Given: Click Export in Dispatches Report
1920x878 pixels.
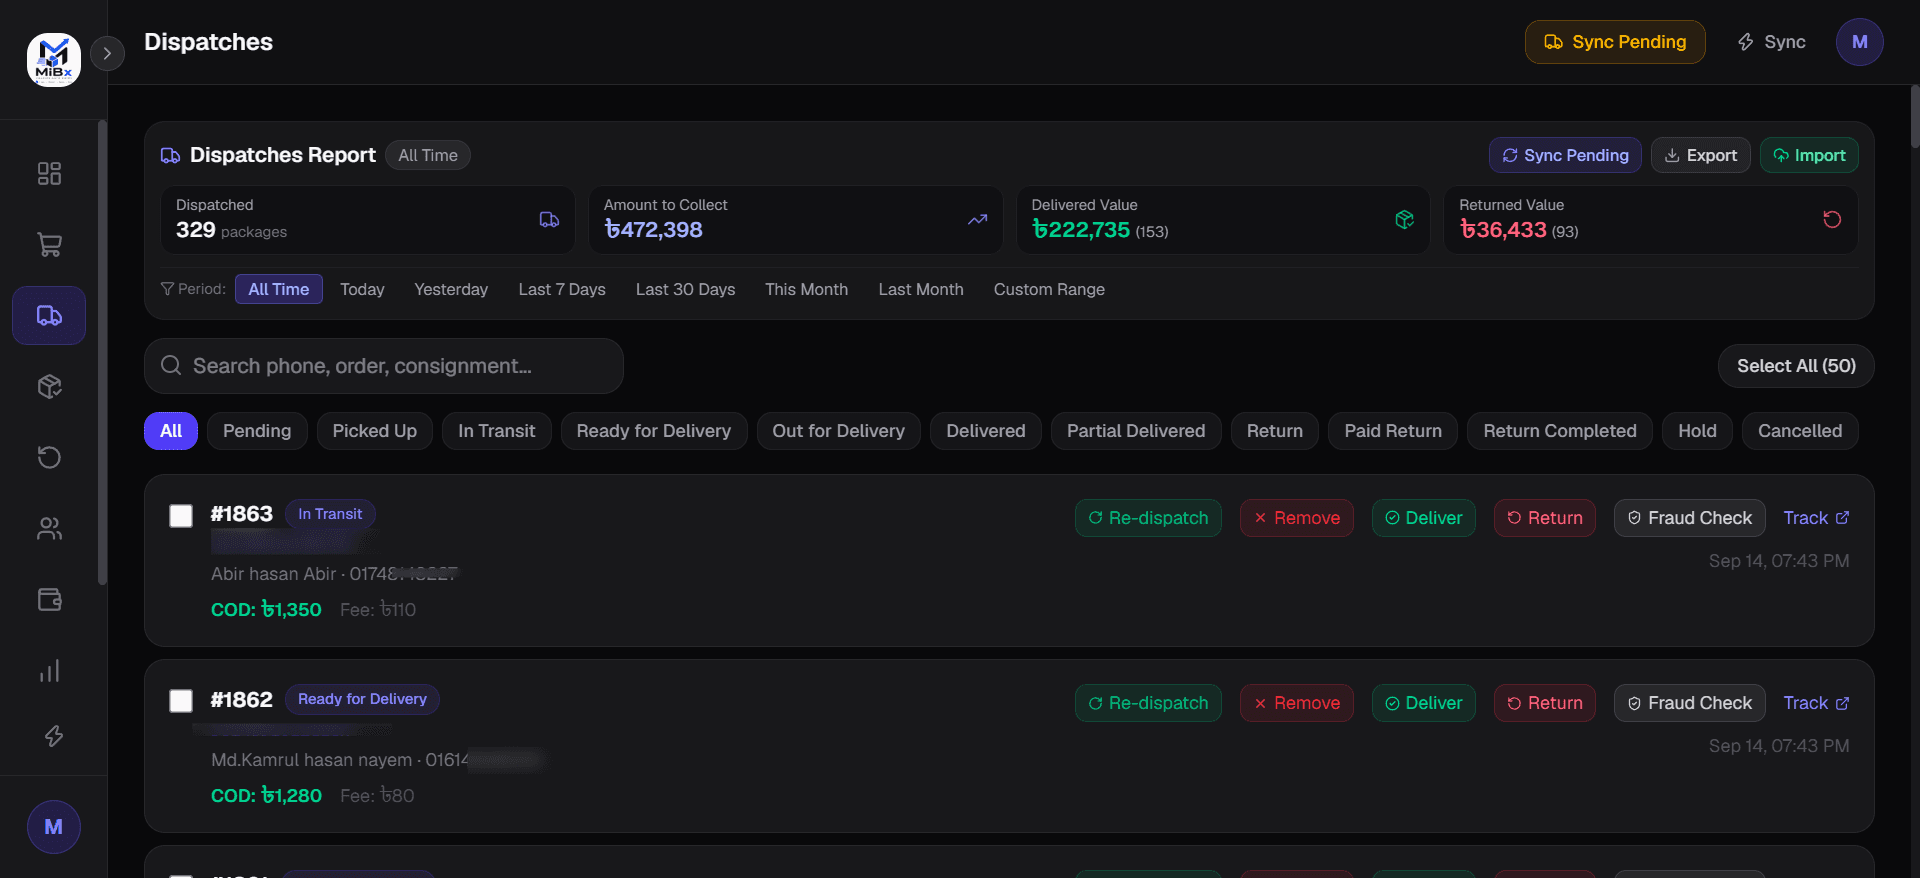Looking at the screenshot, I should click(x=1700, y=155).
